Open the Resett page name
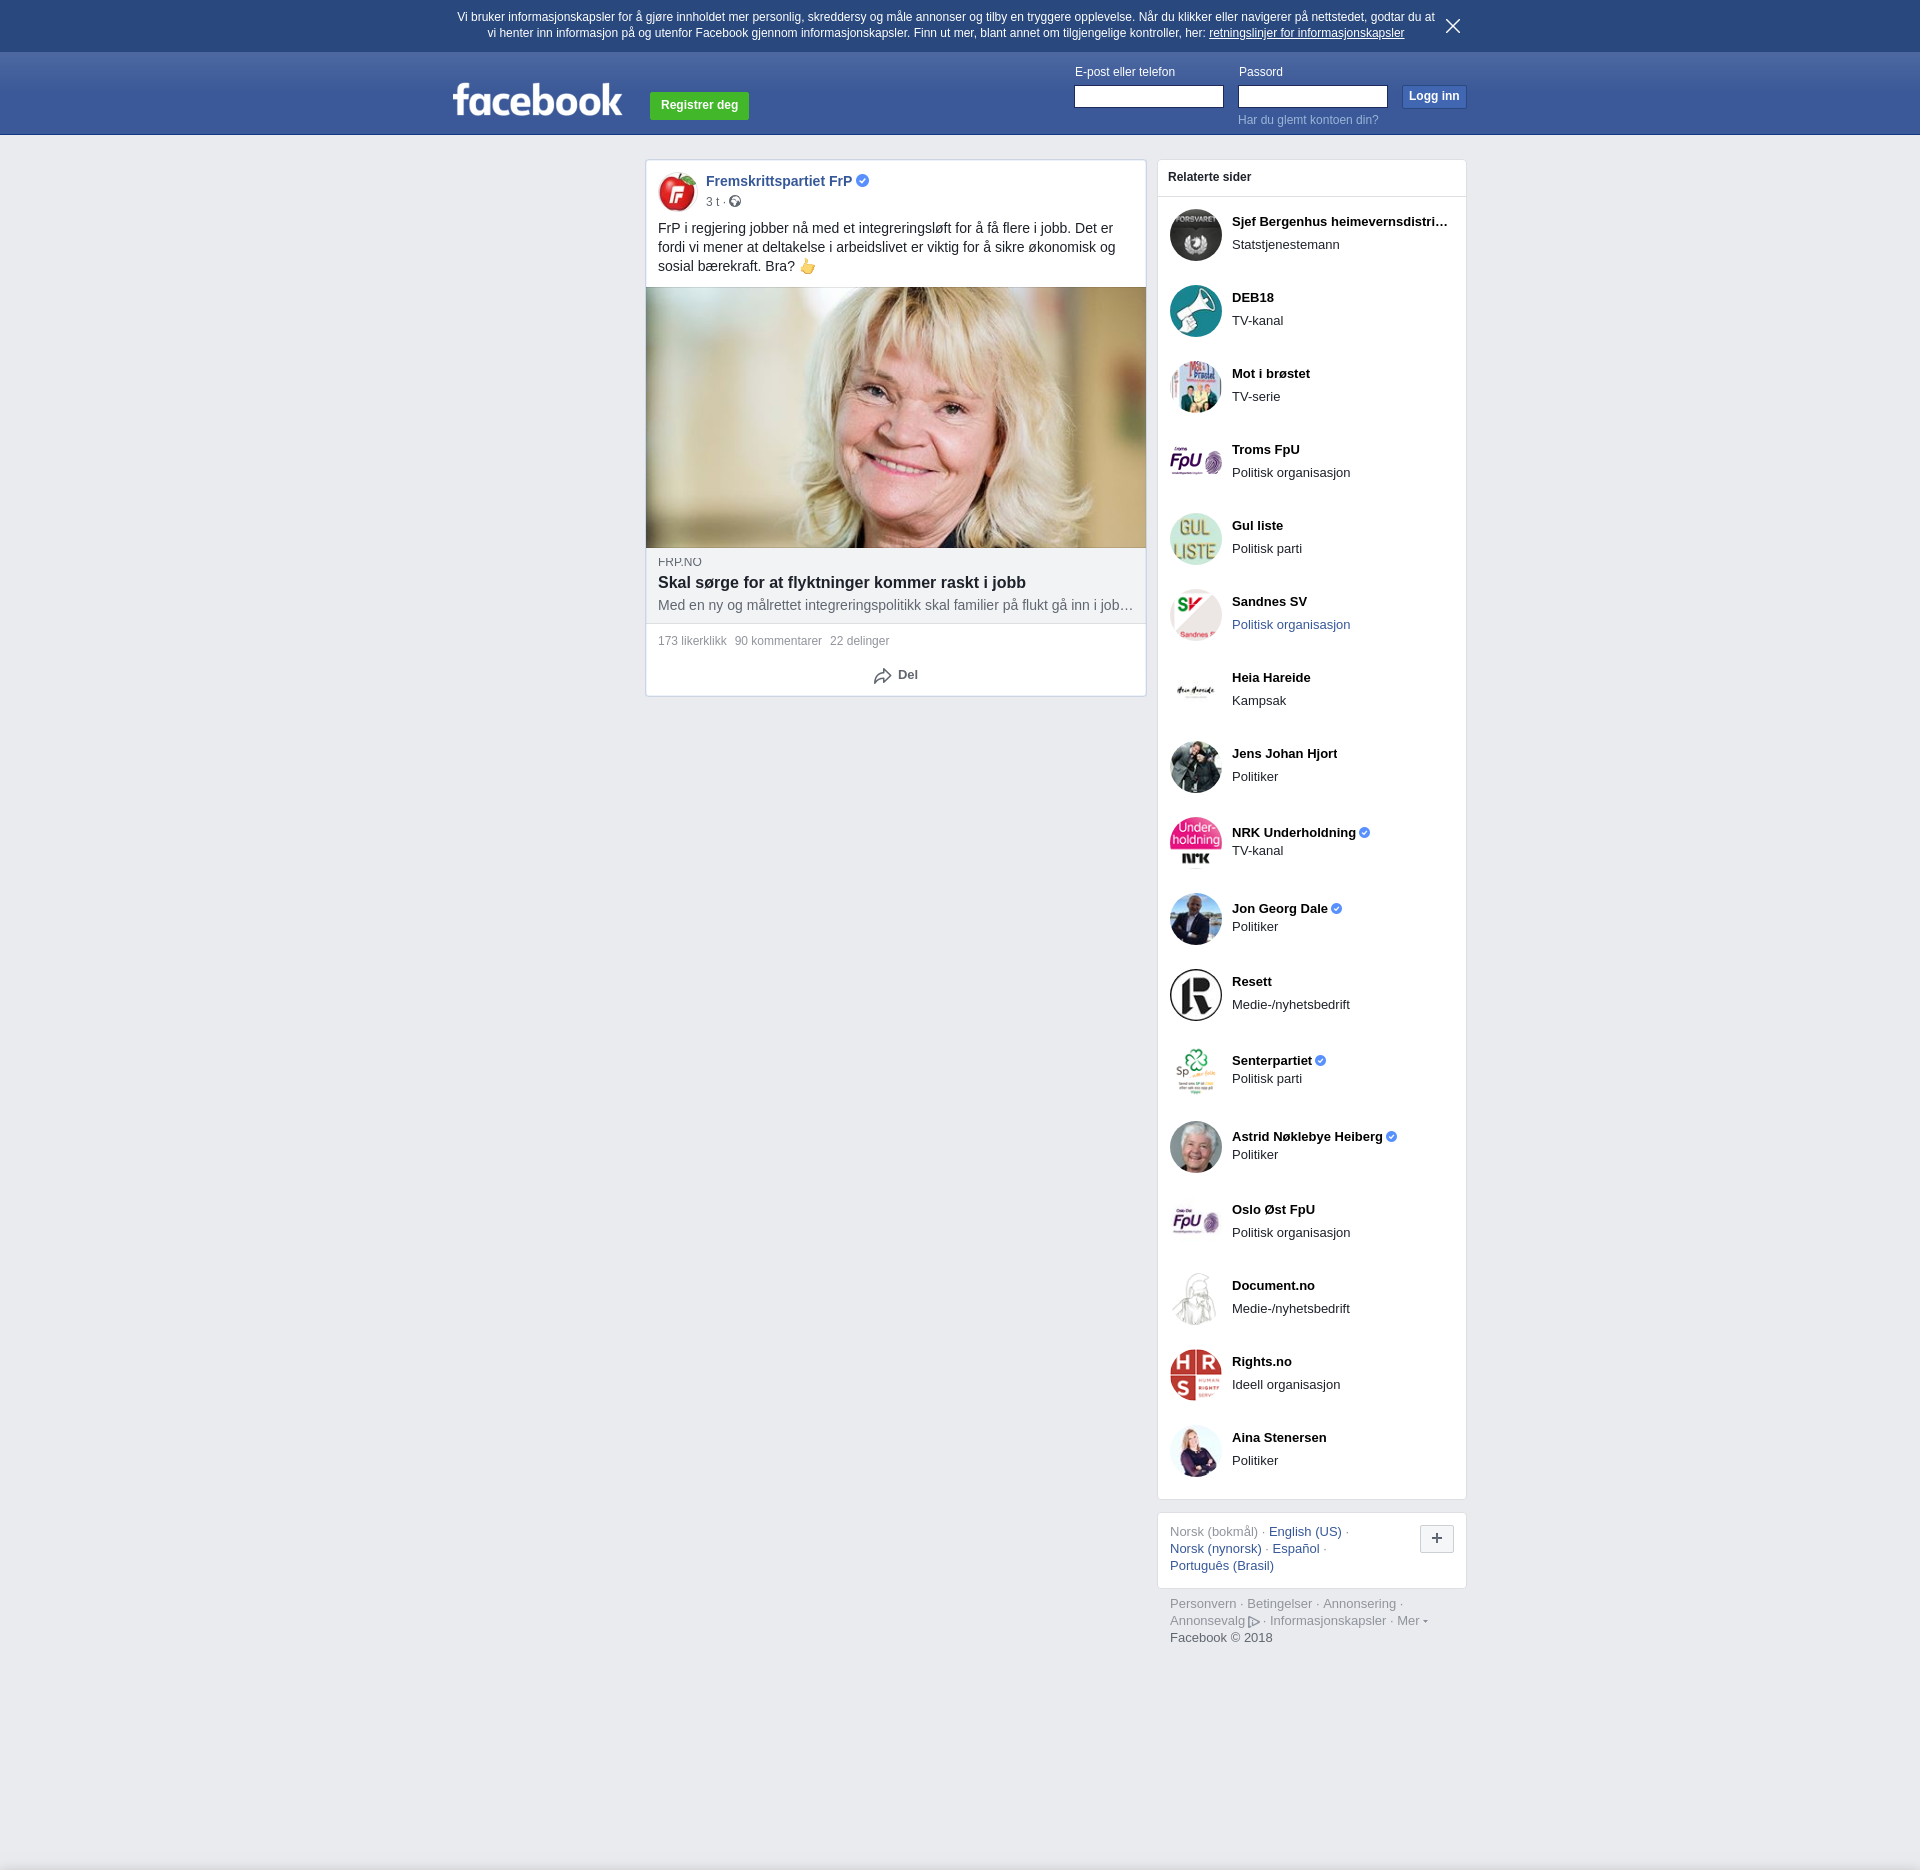This screenshot has height=1870, width=1920. point(1252,982)
